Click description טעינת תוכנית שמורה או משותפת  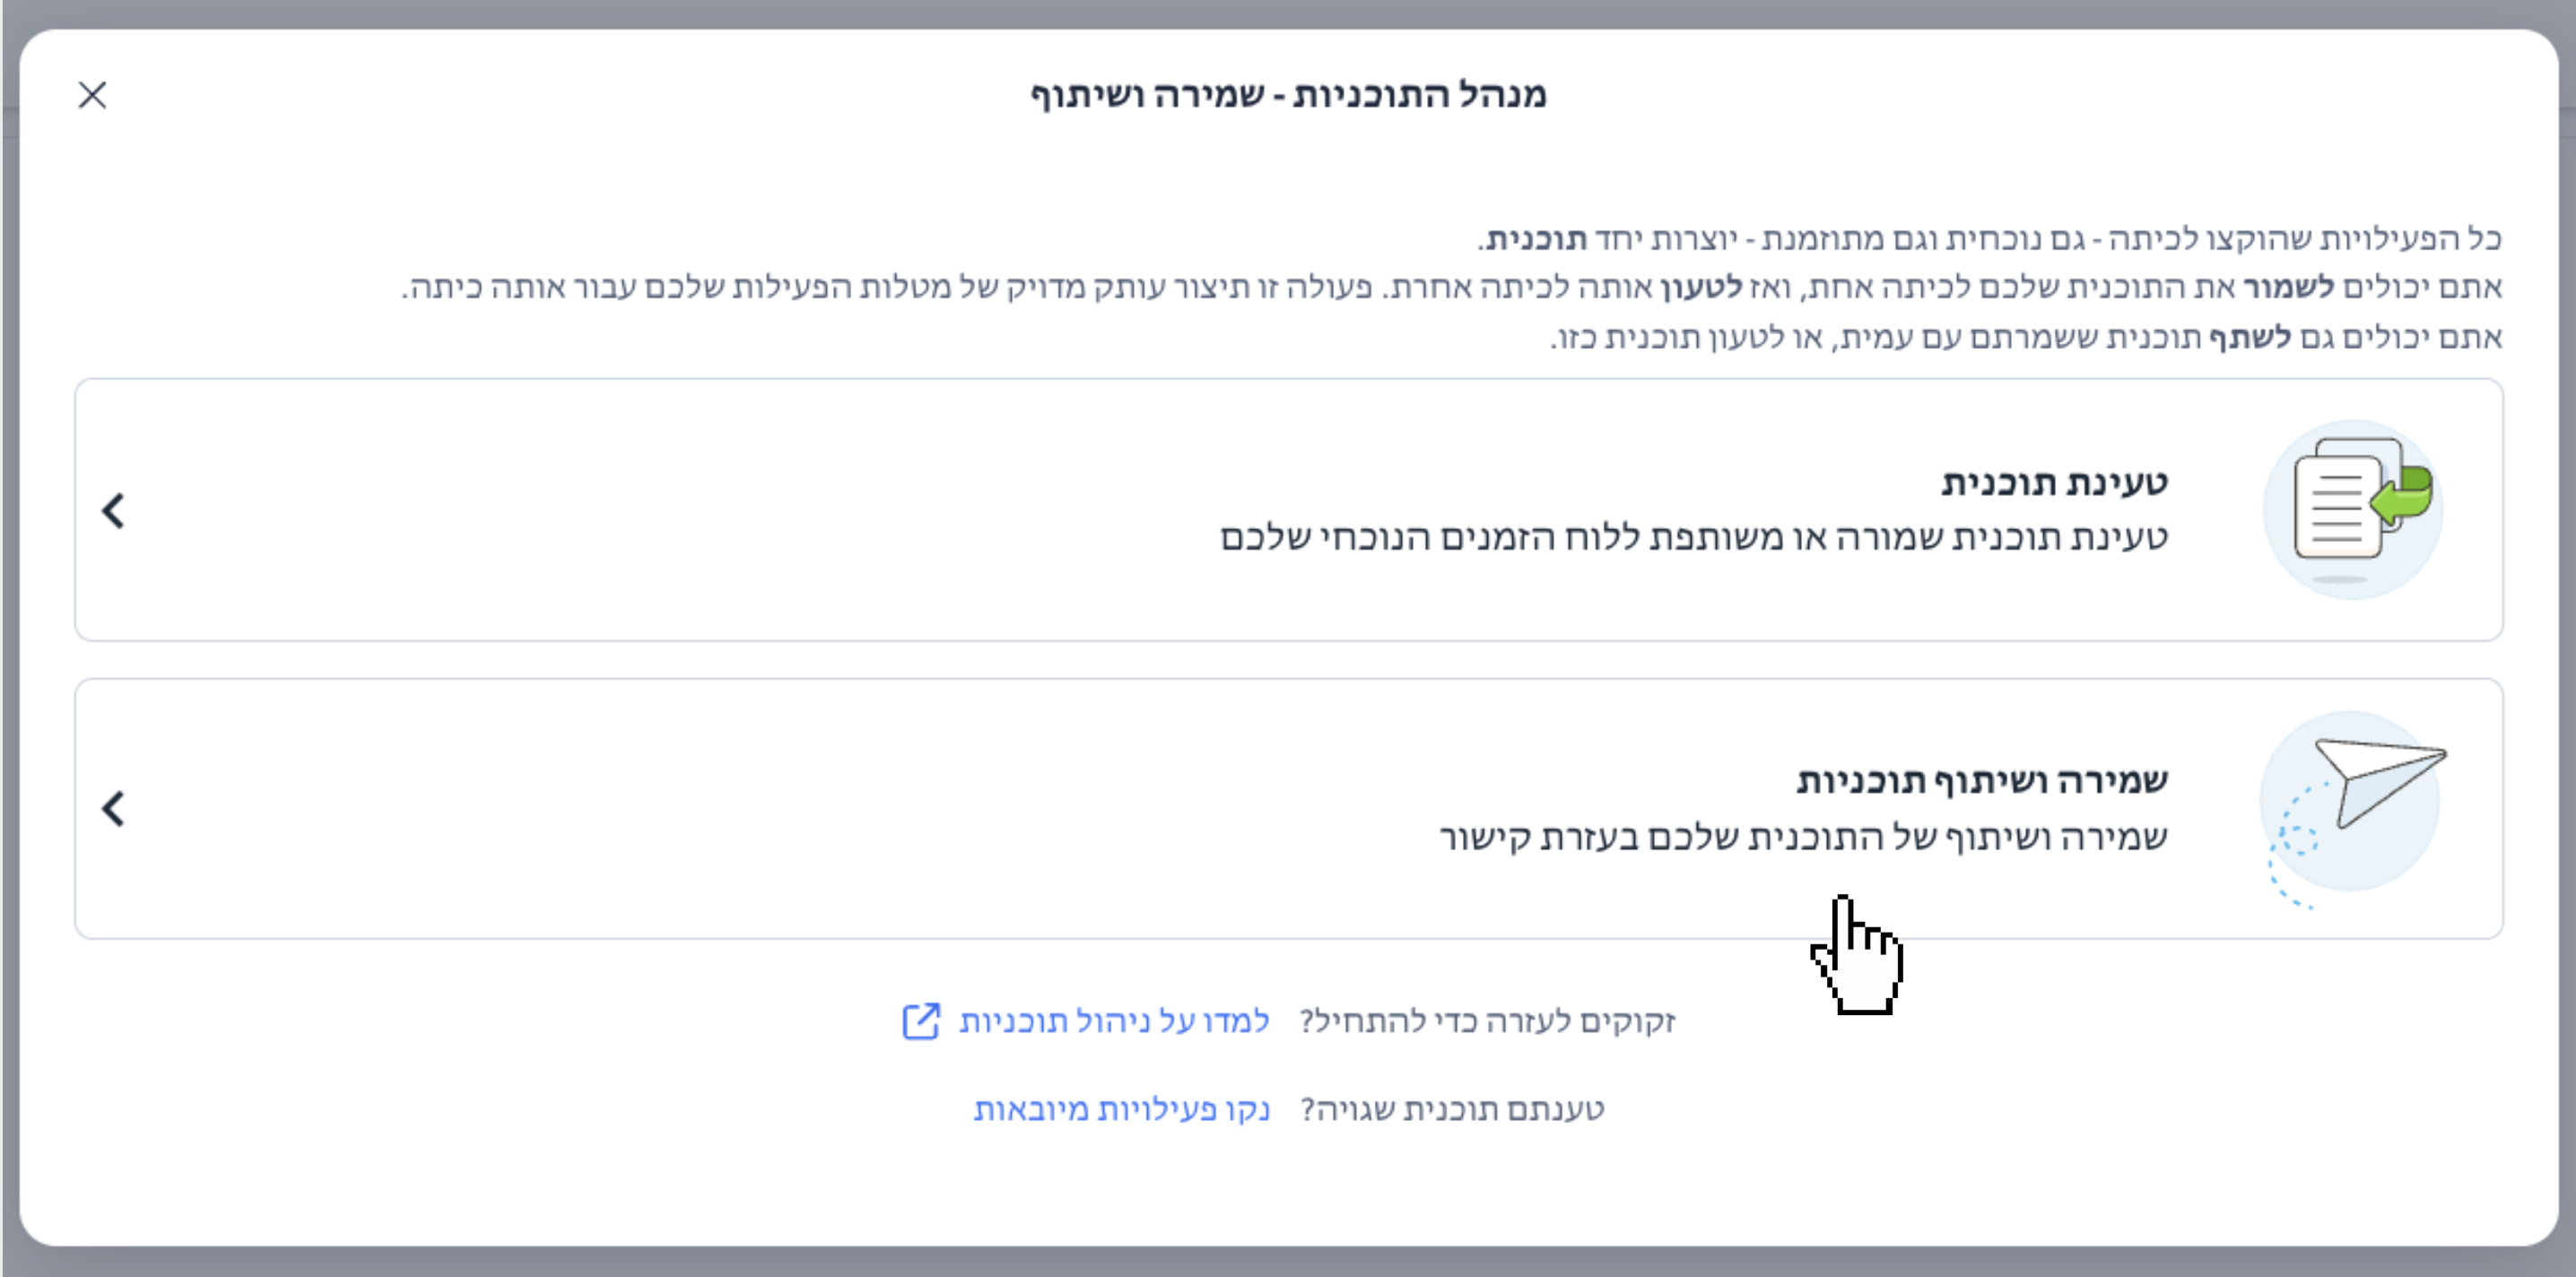[x=1693, y=538]
